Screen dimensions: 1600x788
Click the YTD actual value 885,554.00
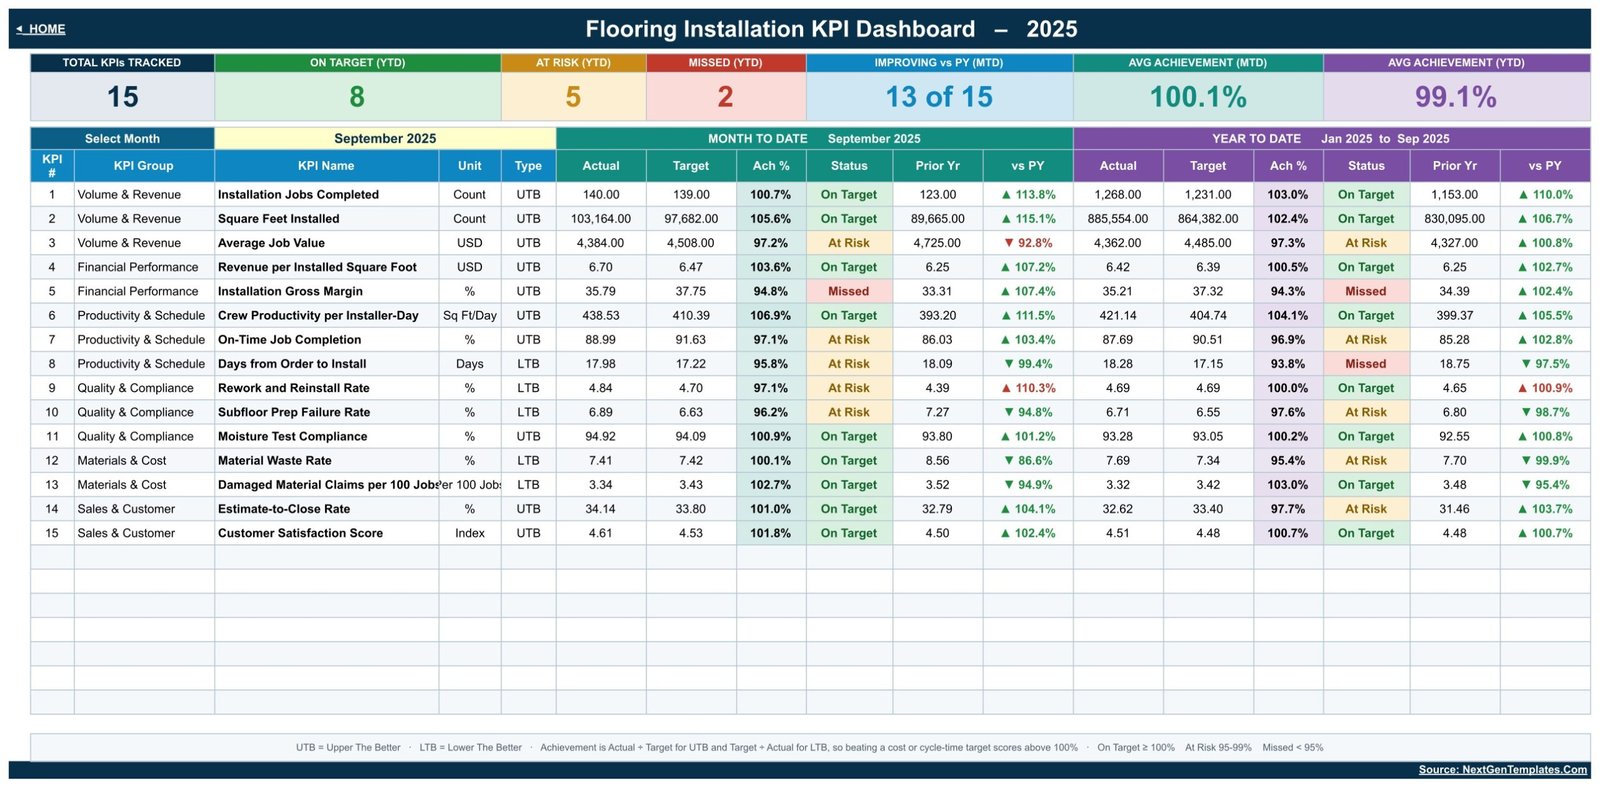tap(1118, 219)
